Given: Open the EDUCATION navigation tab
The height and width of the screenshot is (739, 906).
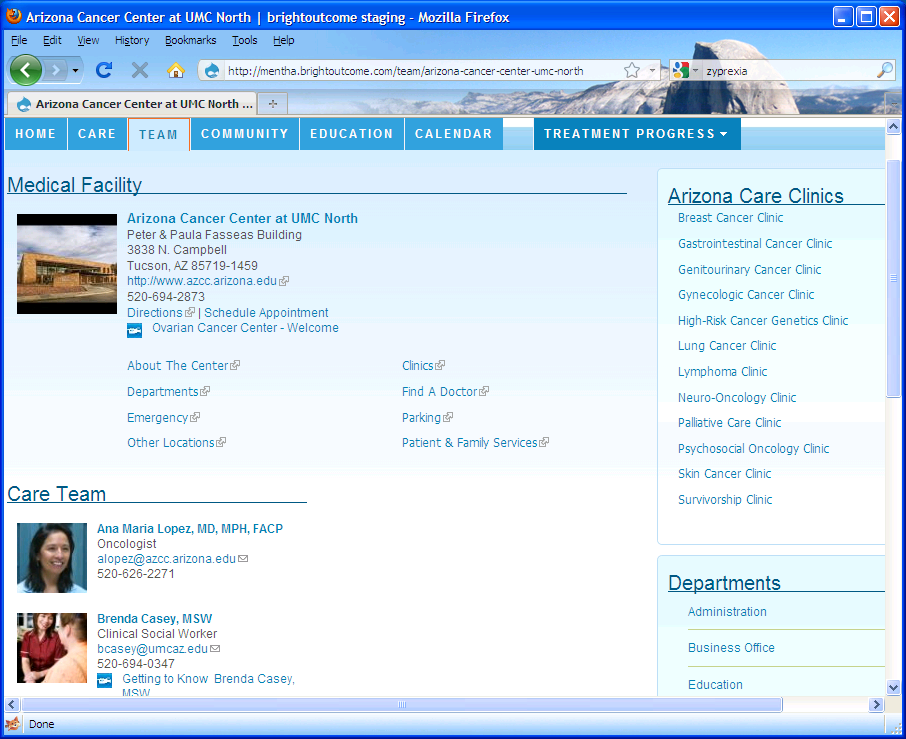Looking at the screenshot, I should point(351,134).
